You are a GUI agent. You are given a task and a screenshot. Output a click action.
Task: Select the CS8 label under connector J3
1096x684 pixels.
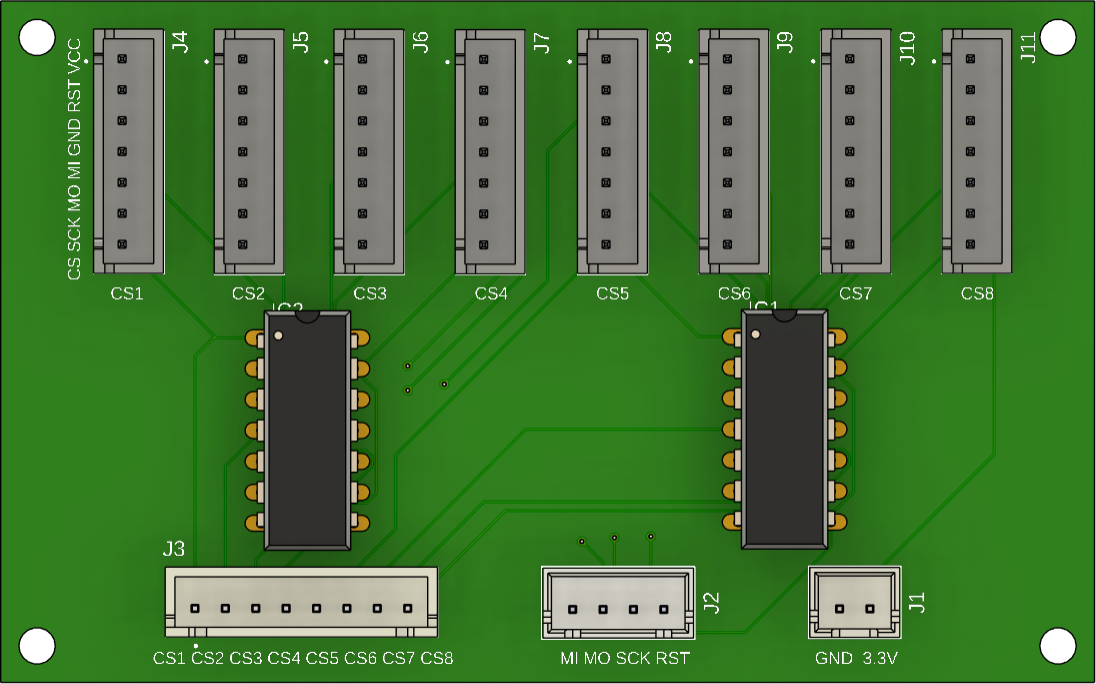(x=437, y=658)
